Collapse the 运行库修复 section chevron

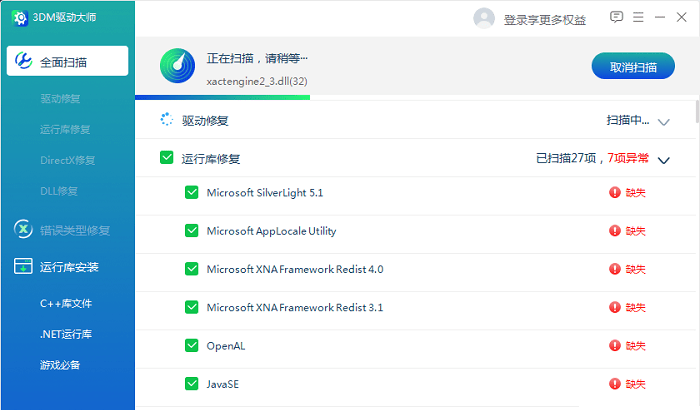point(663,159)
